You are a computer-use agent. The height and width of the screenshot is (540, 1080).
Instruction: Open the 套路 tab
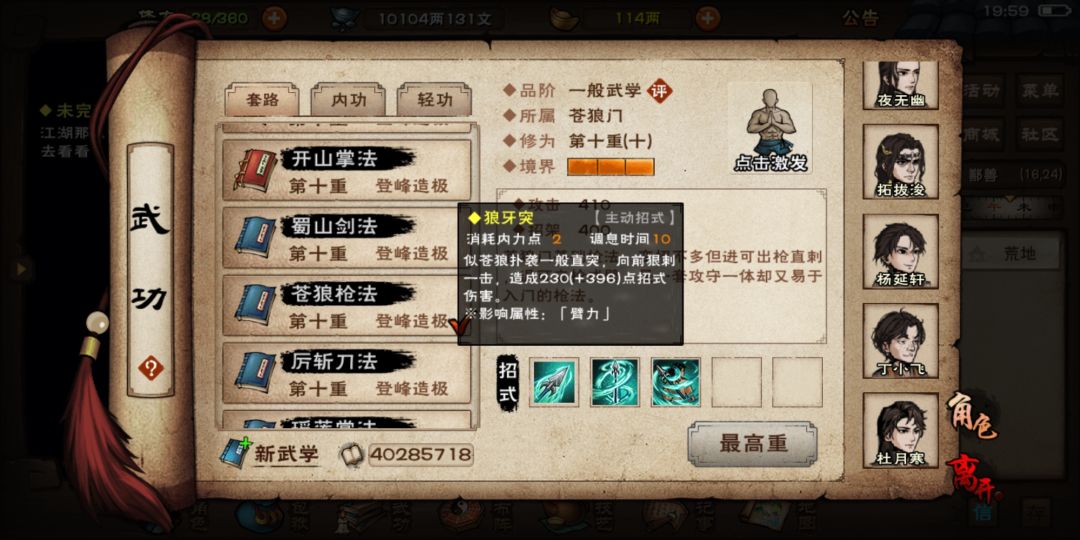262,100
